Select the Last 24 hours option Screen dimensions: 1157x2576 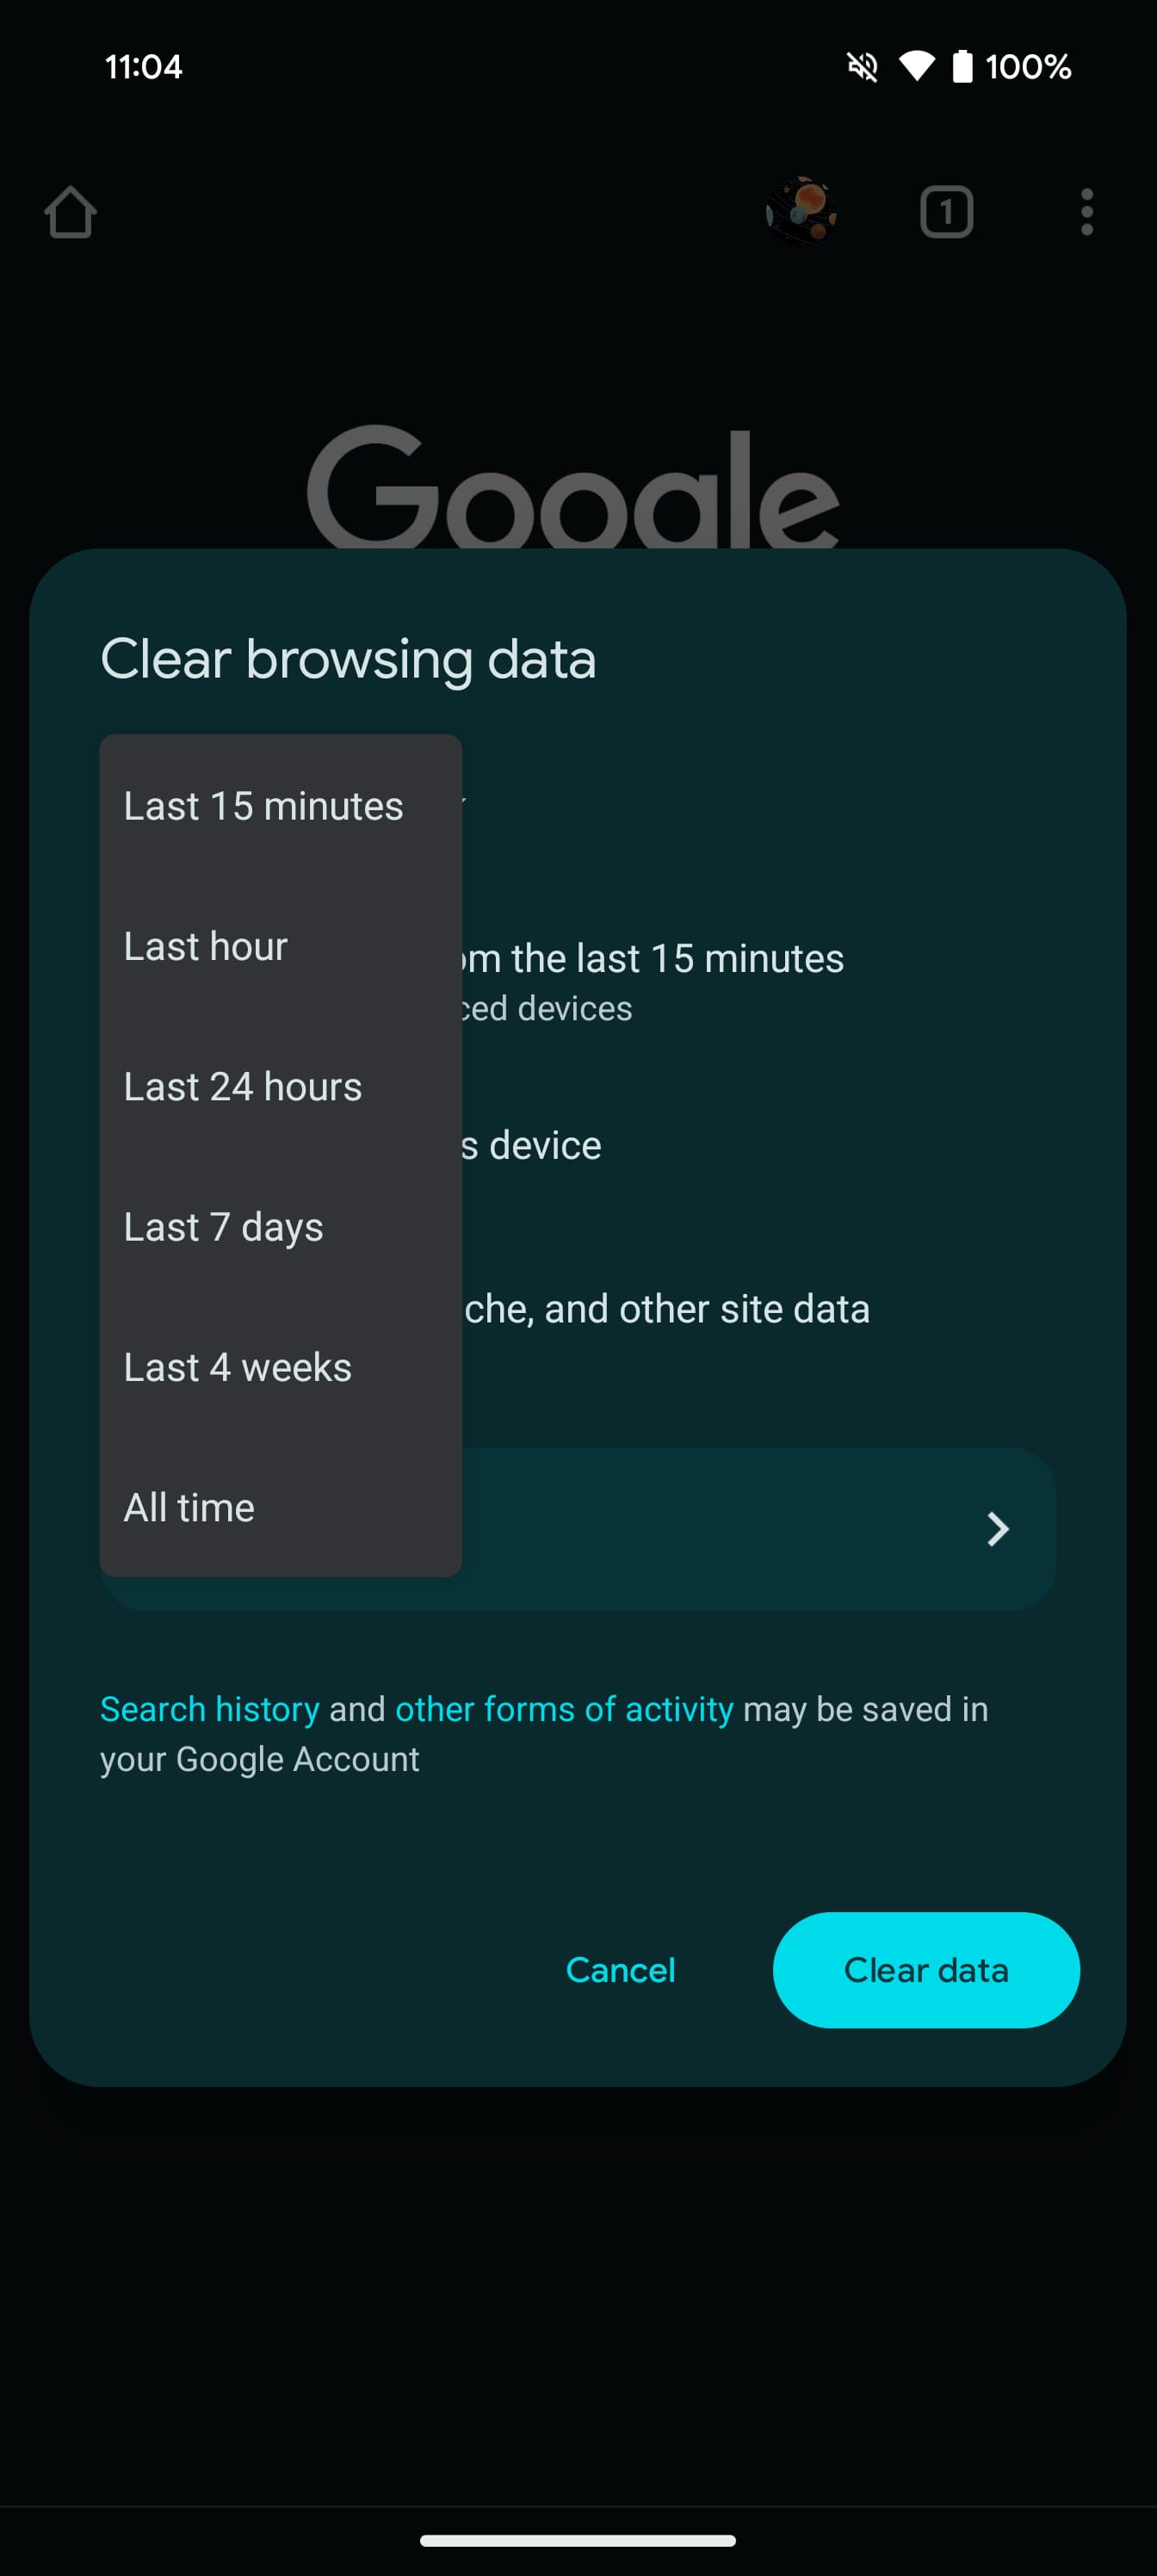pos(242,1086)
